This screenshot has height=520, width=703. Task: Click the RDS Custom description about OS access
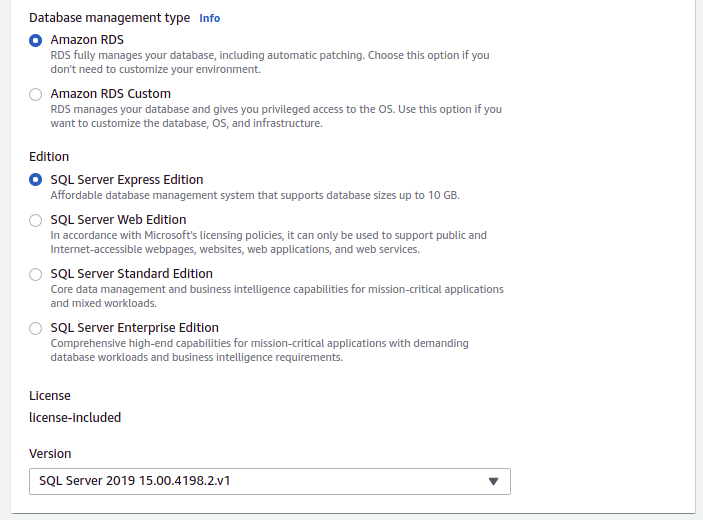(x=276, y=116)
